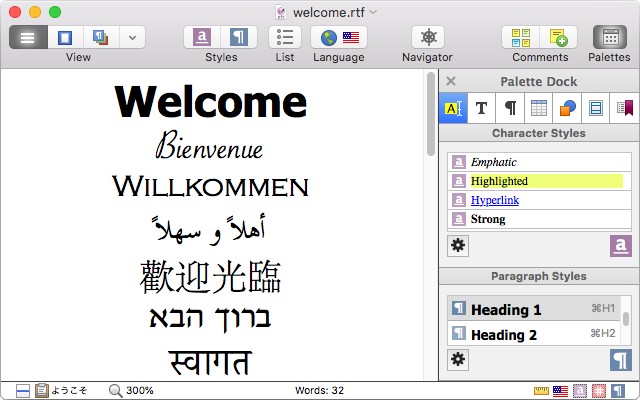Click the new paragraph style button

621,360
